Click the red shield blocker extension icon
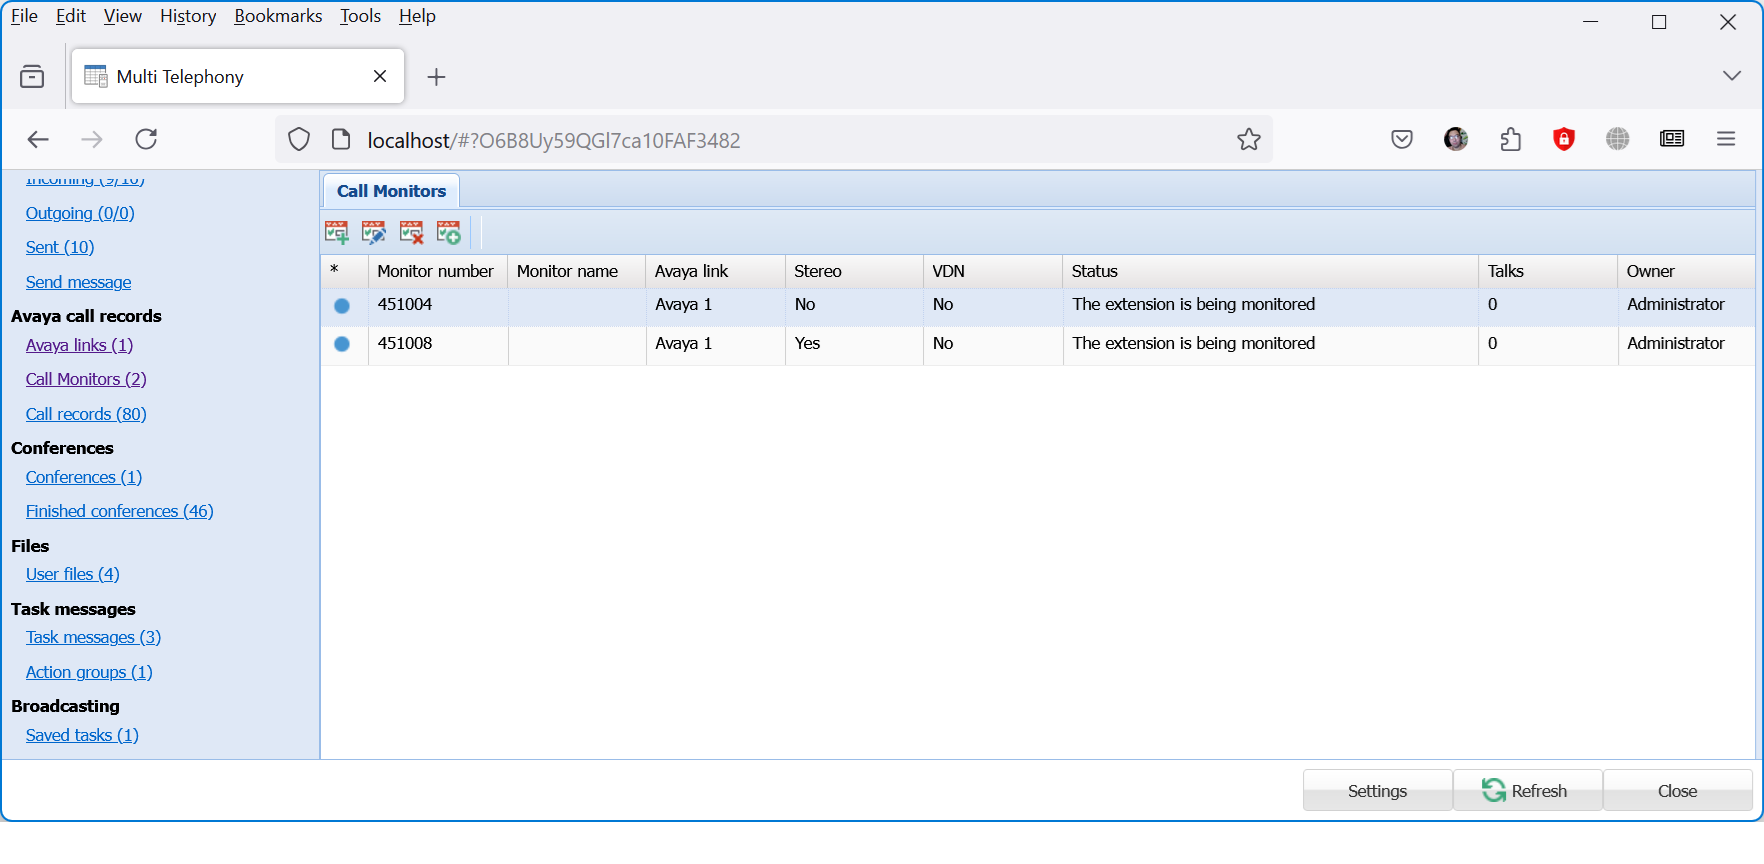This screenshot has width=1764, height=864. tap(1564, 139)
